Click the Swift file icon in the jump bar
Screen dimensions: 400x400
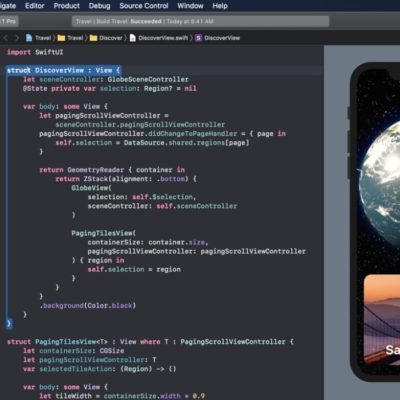(133, 38)
